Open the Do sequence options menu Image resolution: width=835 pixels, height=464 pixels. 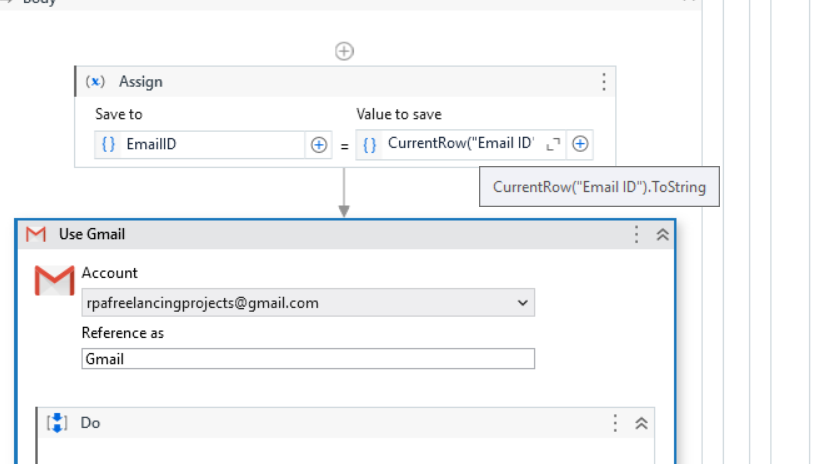[x=616, y=423]
